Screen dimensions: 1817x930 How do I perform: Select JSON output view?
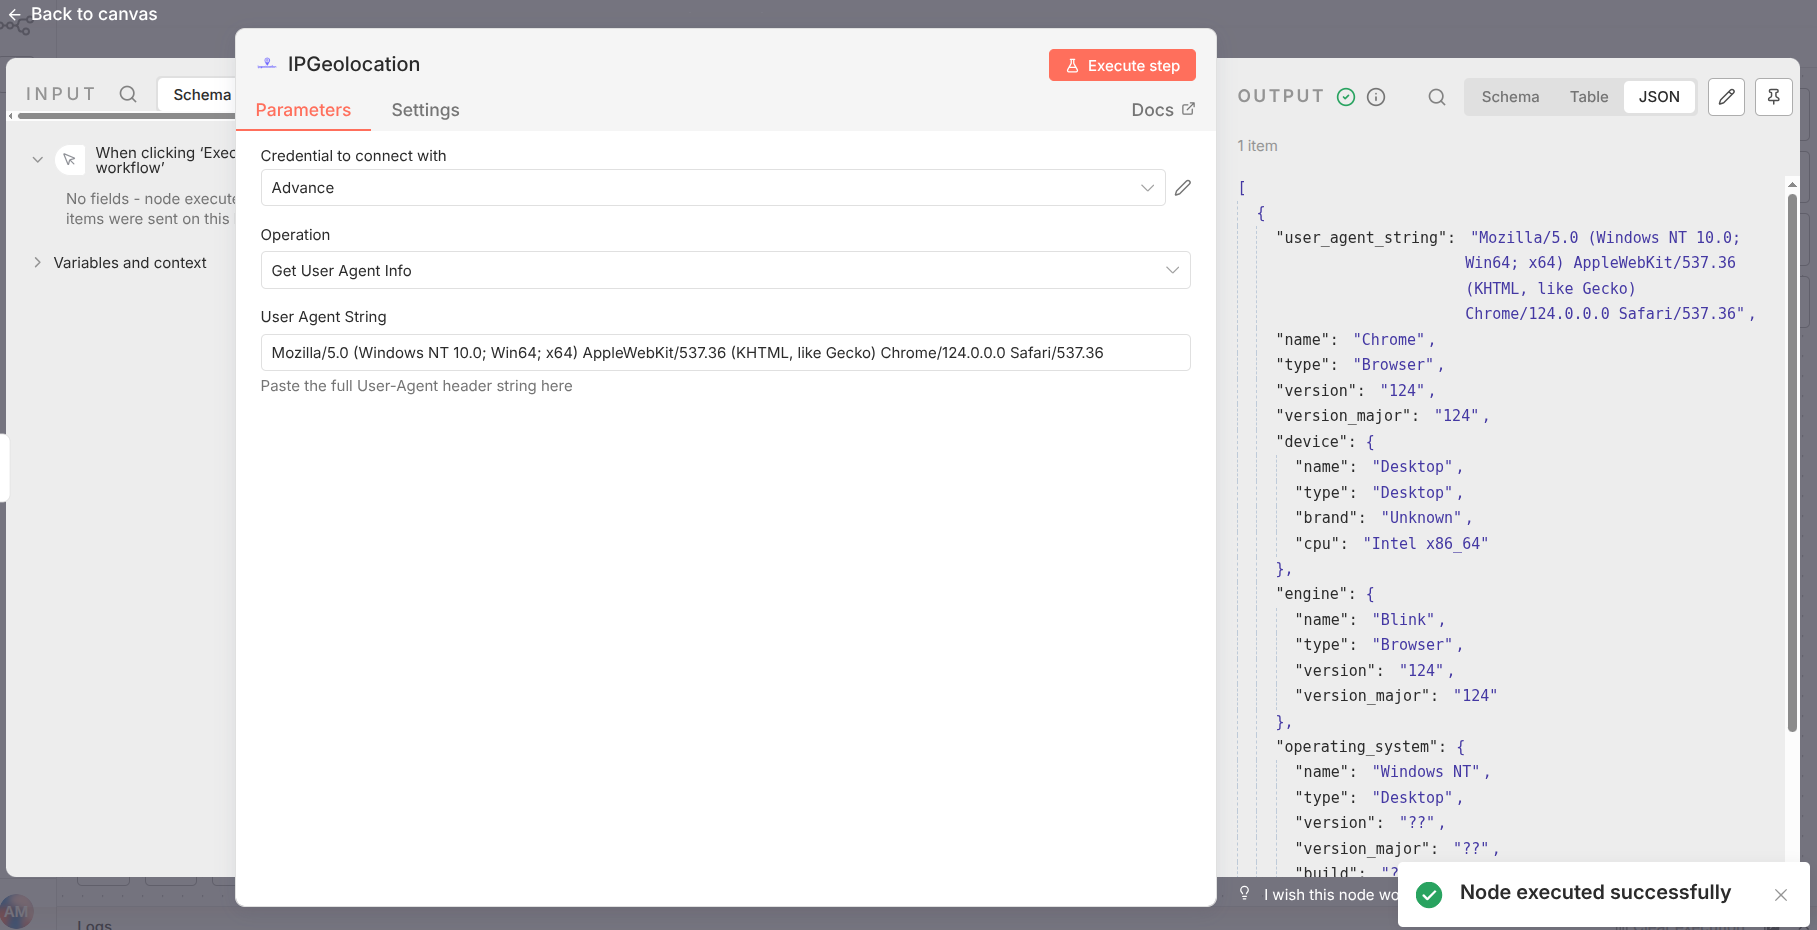[1658, 97]
